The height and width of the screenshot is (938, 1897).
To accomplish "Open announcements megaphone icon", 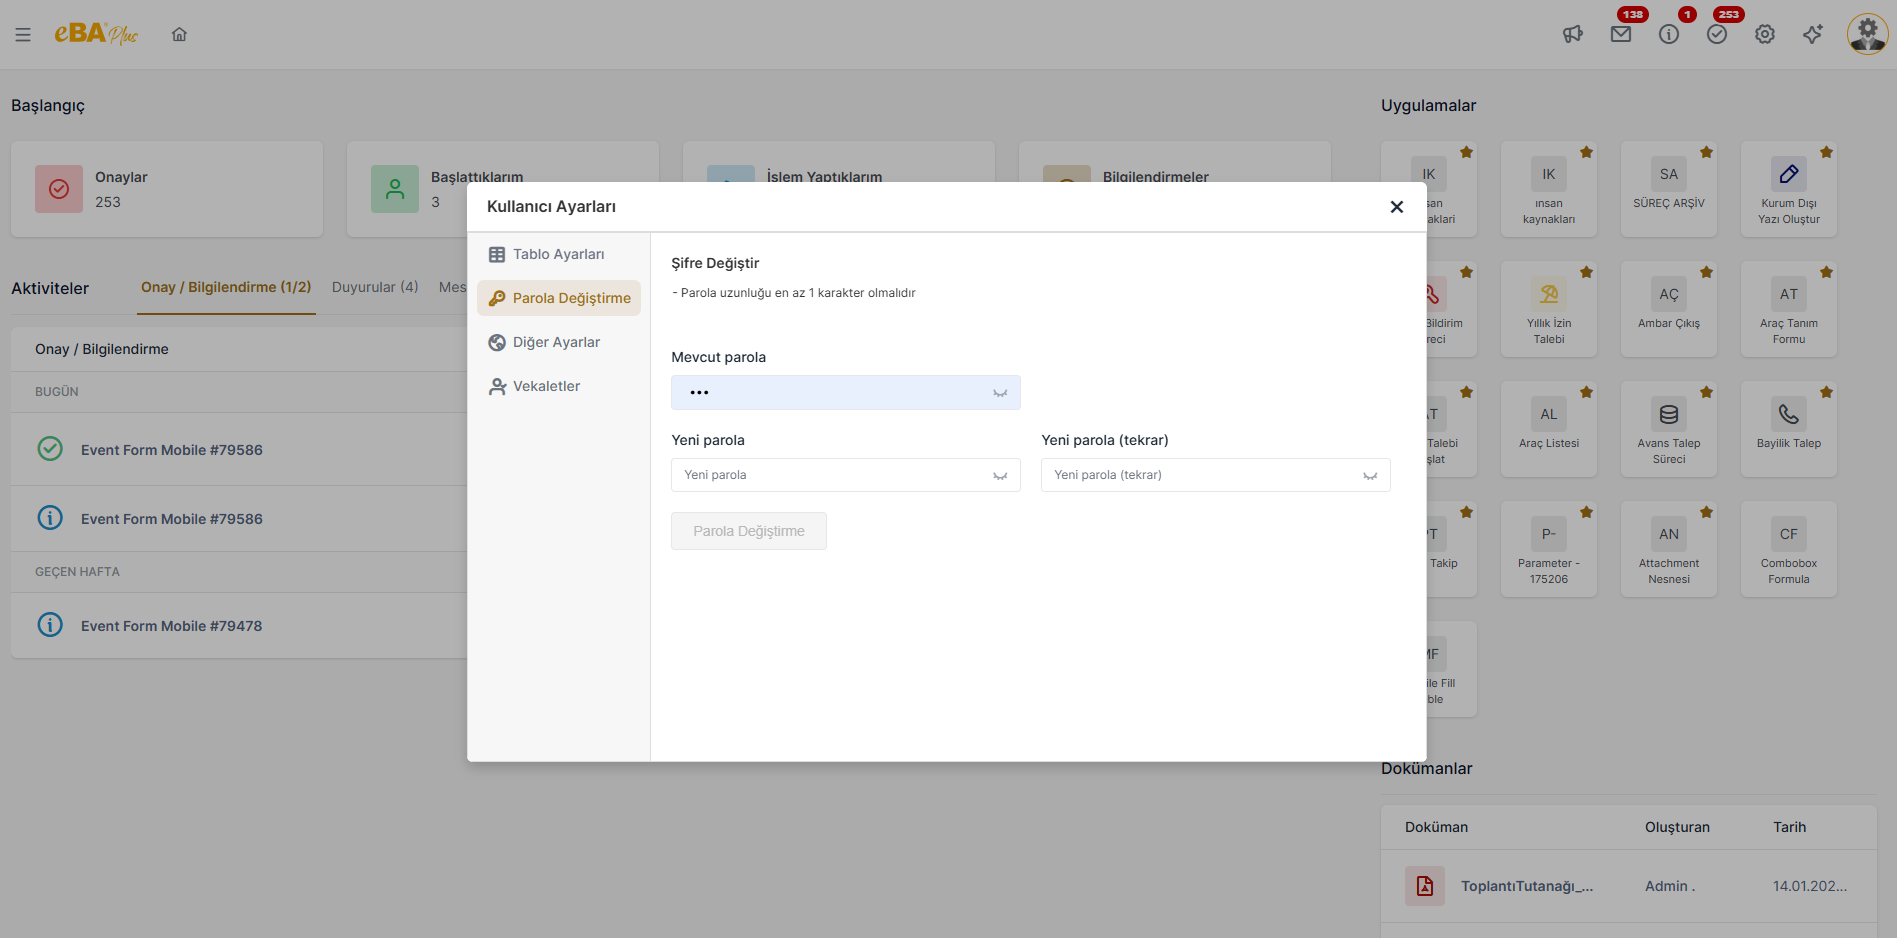I will click(x=1573, y=35).
